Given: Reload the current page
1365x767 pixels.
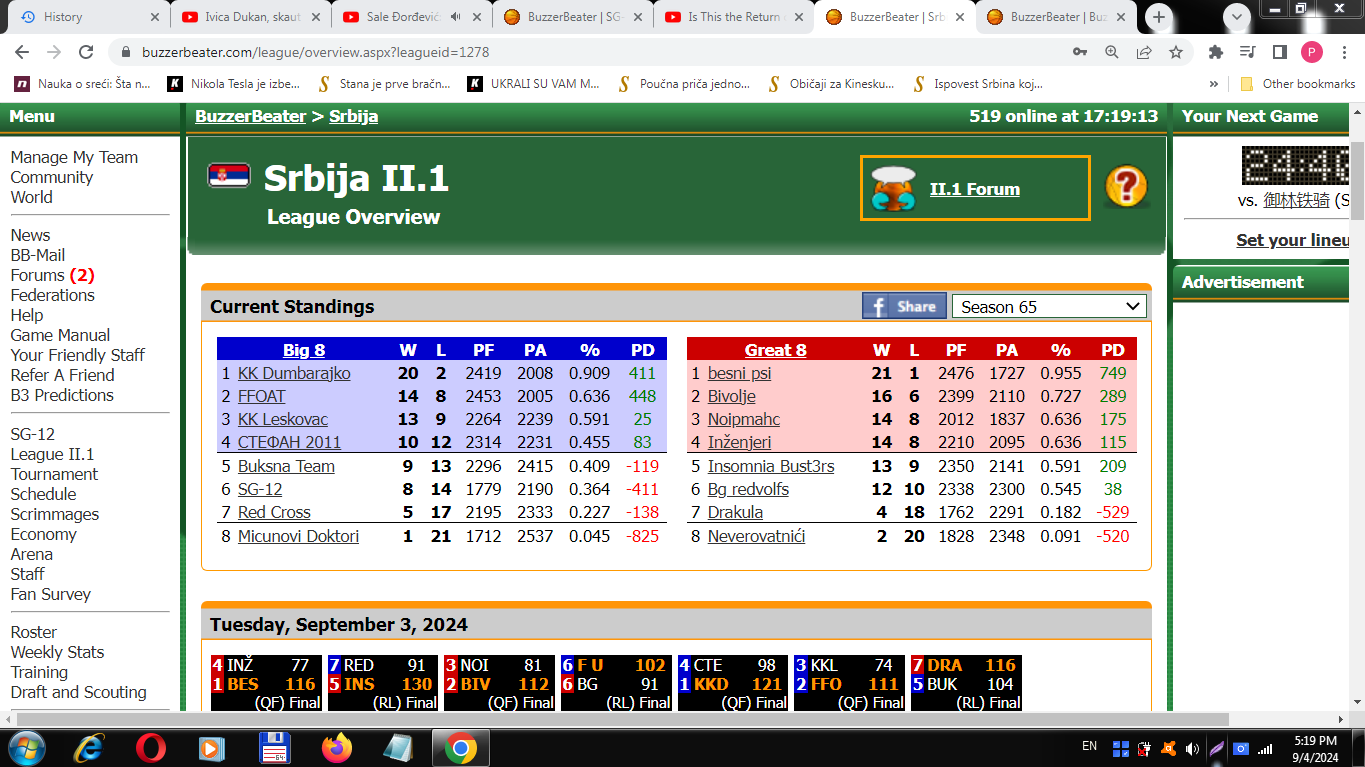Looking at the screenshot, I should [x=86, y=52].
